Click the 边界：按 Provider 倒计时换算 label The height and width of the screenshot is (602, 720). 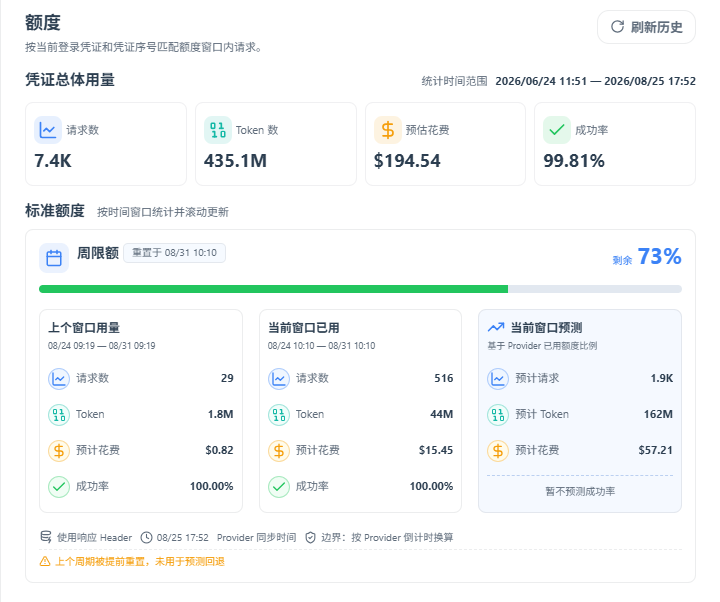click(387, 538)
